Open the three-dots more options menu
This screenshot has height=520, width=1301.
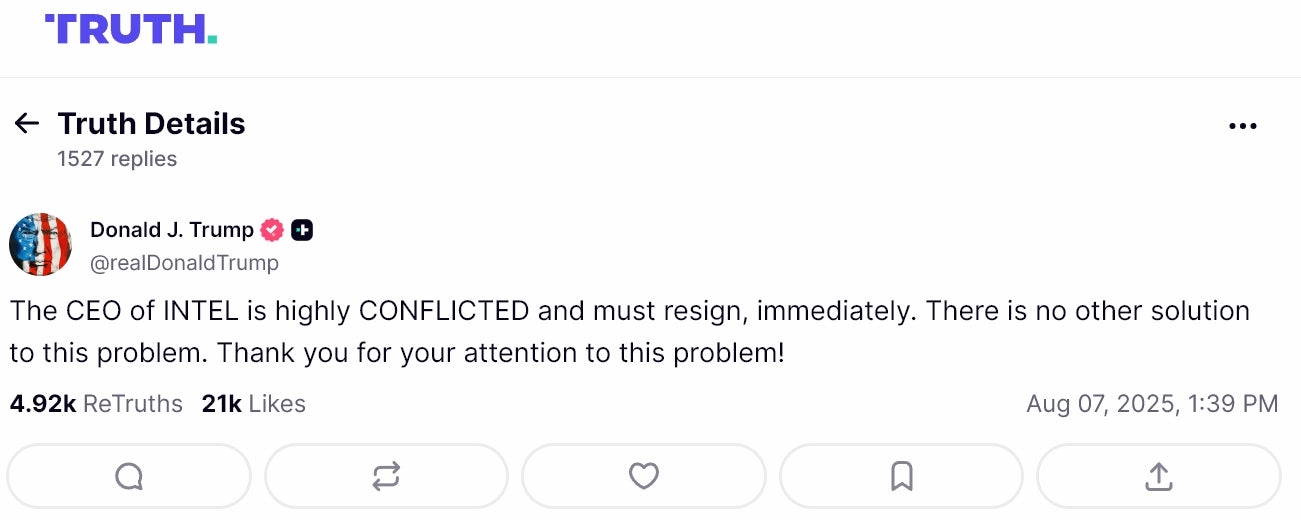pyautogui.click(x=1242, y=126)
